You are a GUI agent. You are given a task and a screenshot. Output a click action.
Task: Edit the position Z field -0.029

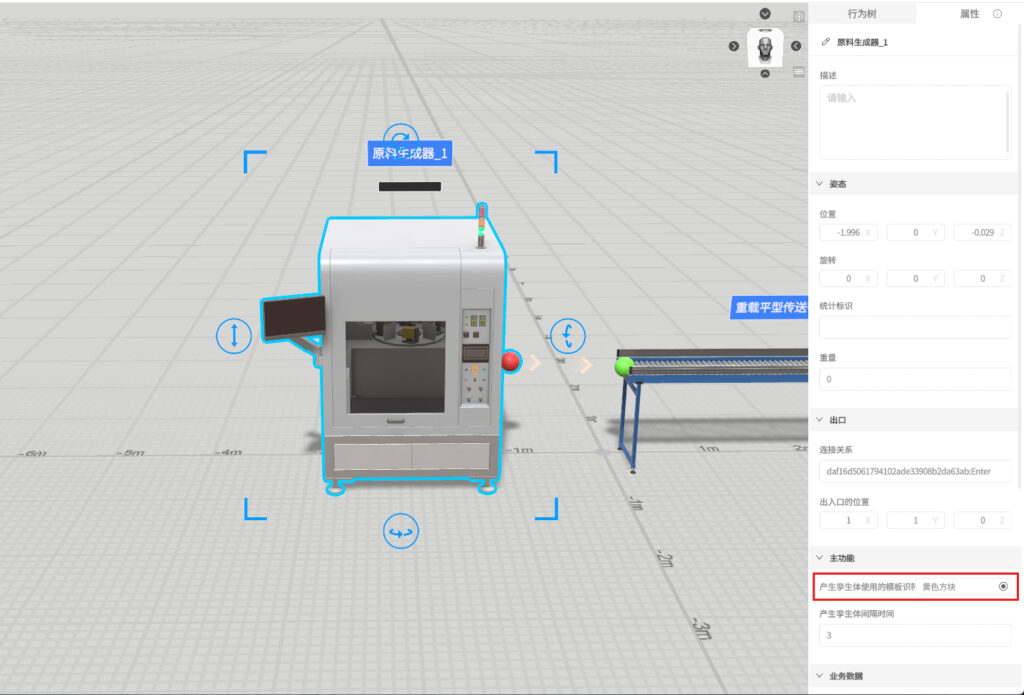[x=982, y=233]
